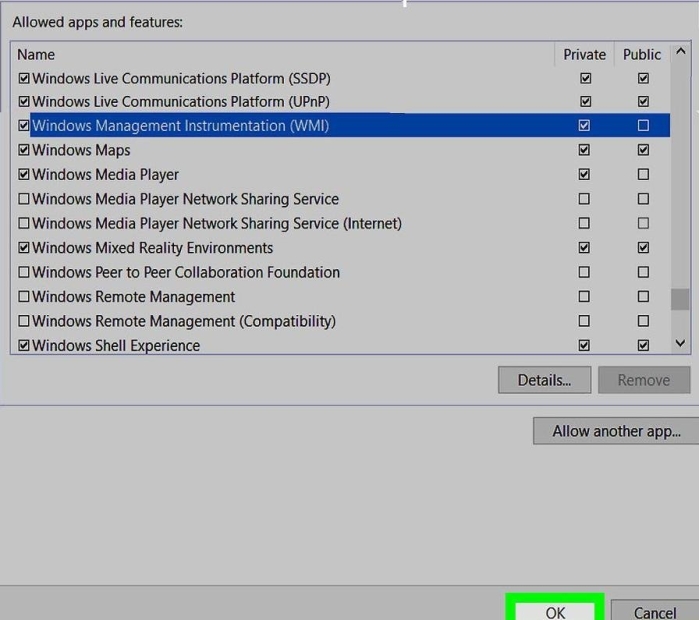
Task: Click the Cancel button
Action: 655,612
